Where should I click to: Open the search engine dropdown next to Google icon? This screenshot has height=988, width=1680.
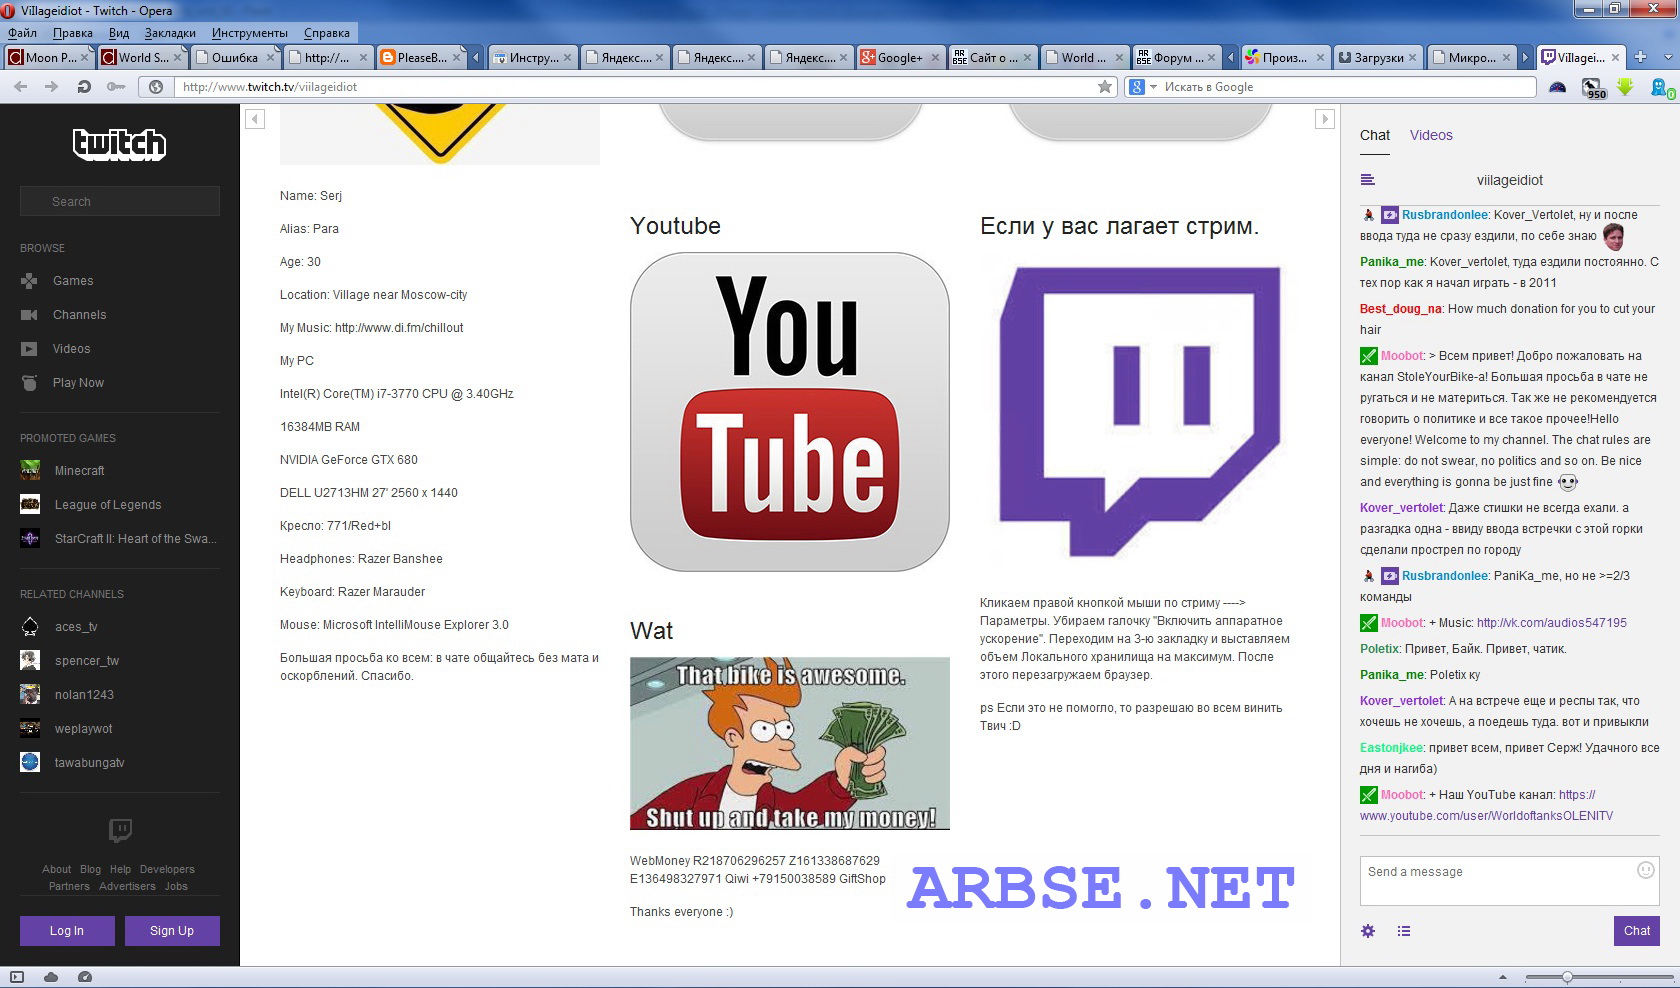(x=1153, y=87)
